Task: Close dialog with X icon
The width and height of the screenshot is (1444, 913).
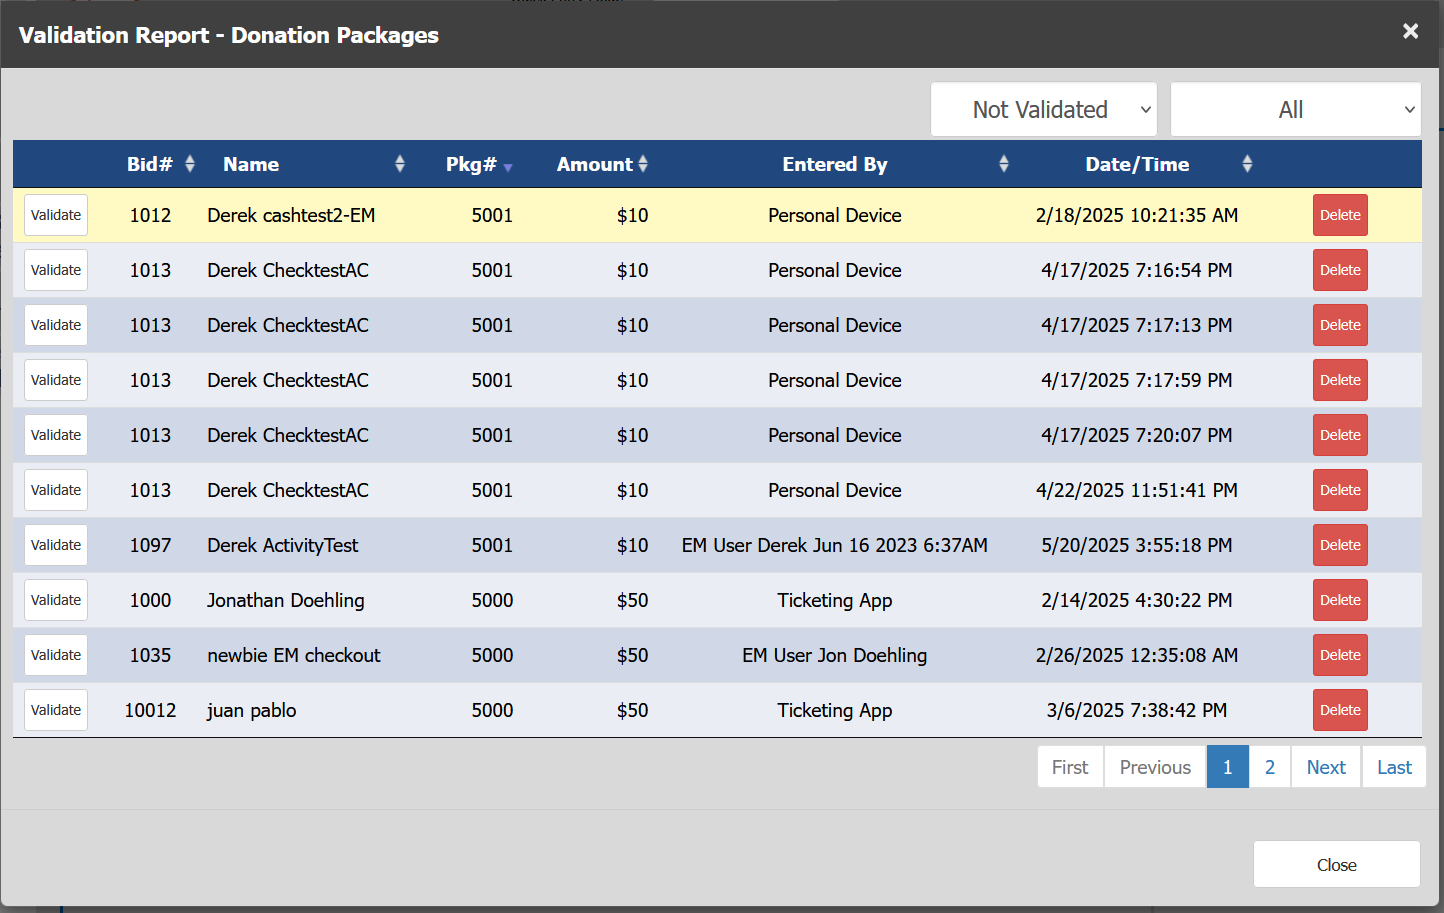Action: (x=1410, y=31)
